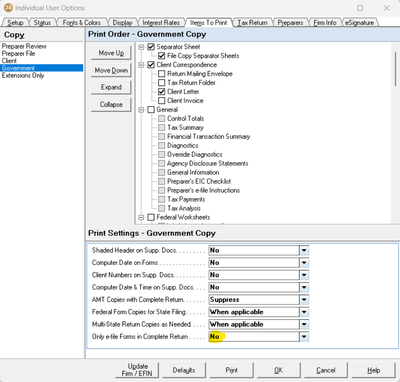Screen dimensions: 400x382
Task: Select Government copy in list
Action: (x=42, y=68)
